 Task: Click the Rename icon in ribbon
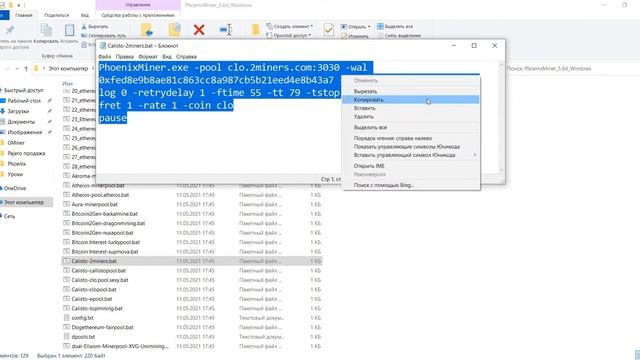(226, 30)
